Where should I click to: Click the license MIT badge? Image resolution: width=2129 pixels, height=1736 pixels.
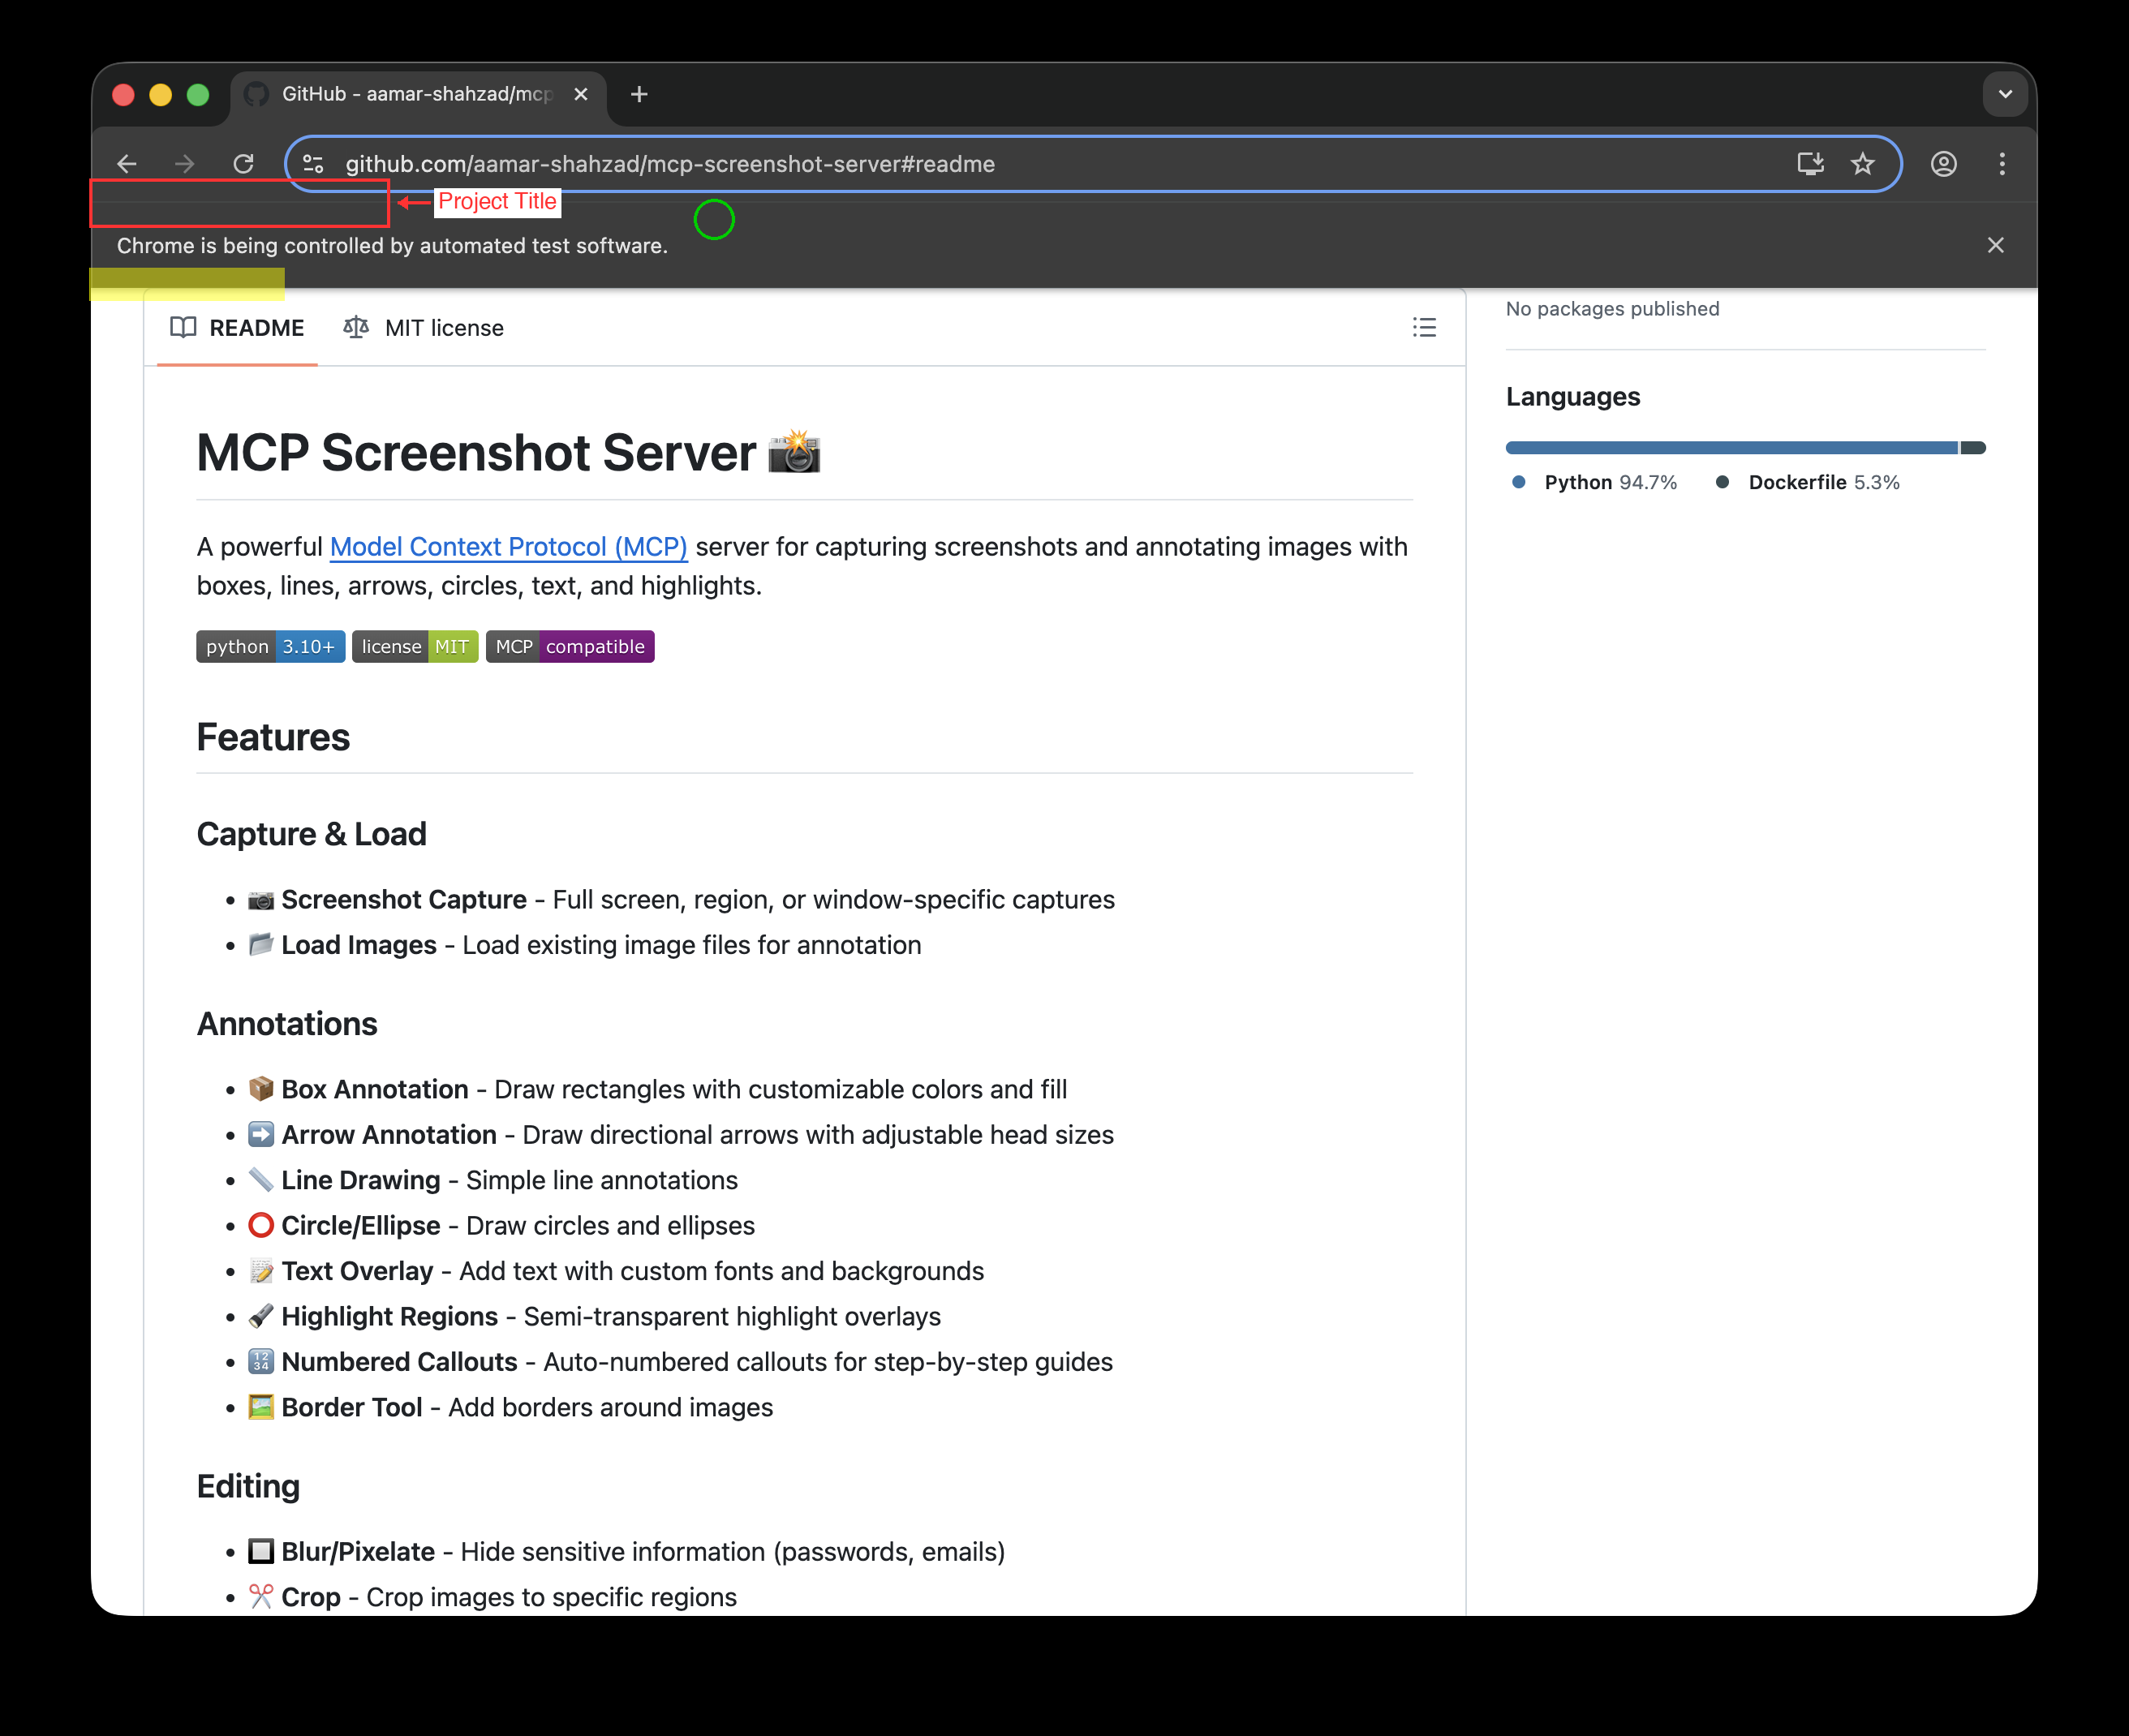click(415, 647)
